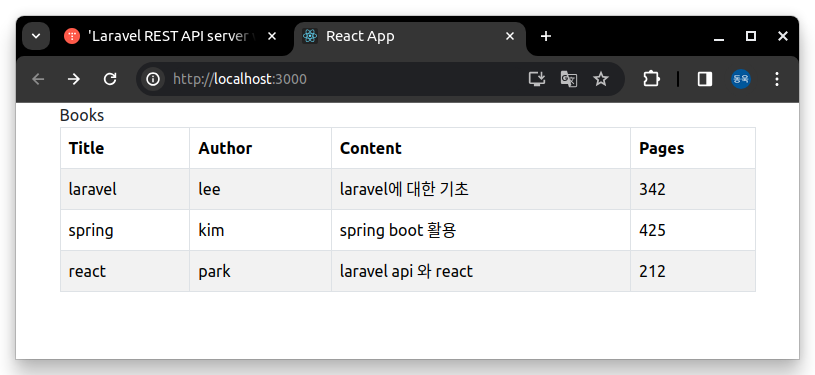Viewport: 815px width, 375px height.
Task: Toggle the browser side panel
Action: [705, 79]
